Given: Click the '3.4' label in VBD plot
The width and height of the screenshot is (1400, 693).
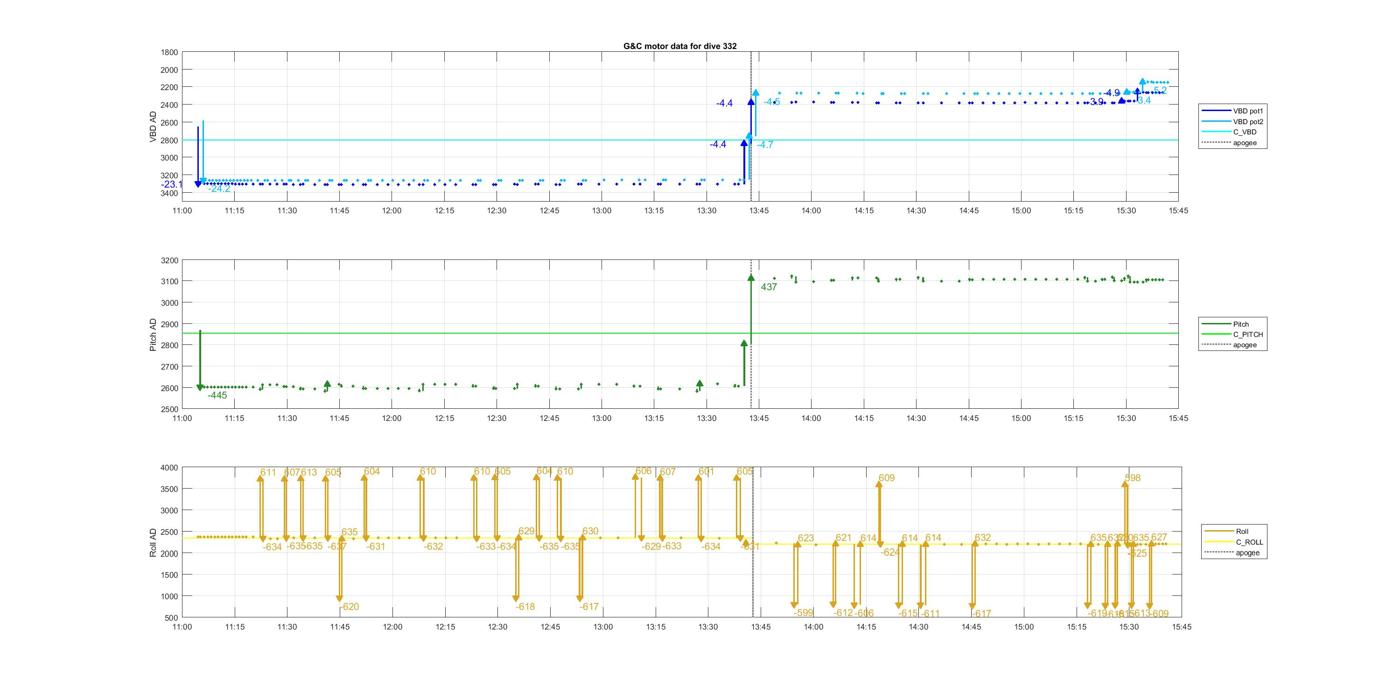Looking at the screenshot, I should (1144, 101).
